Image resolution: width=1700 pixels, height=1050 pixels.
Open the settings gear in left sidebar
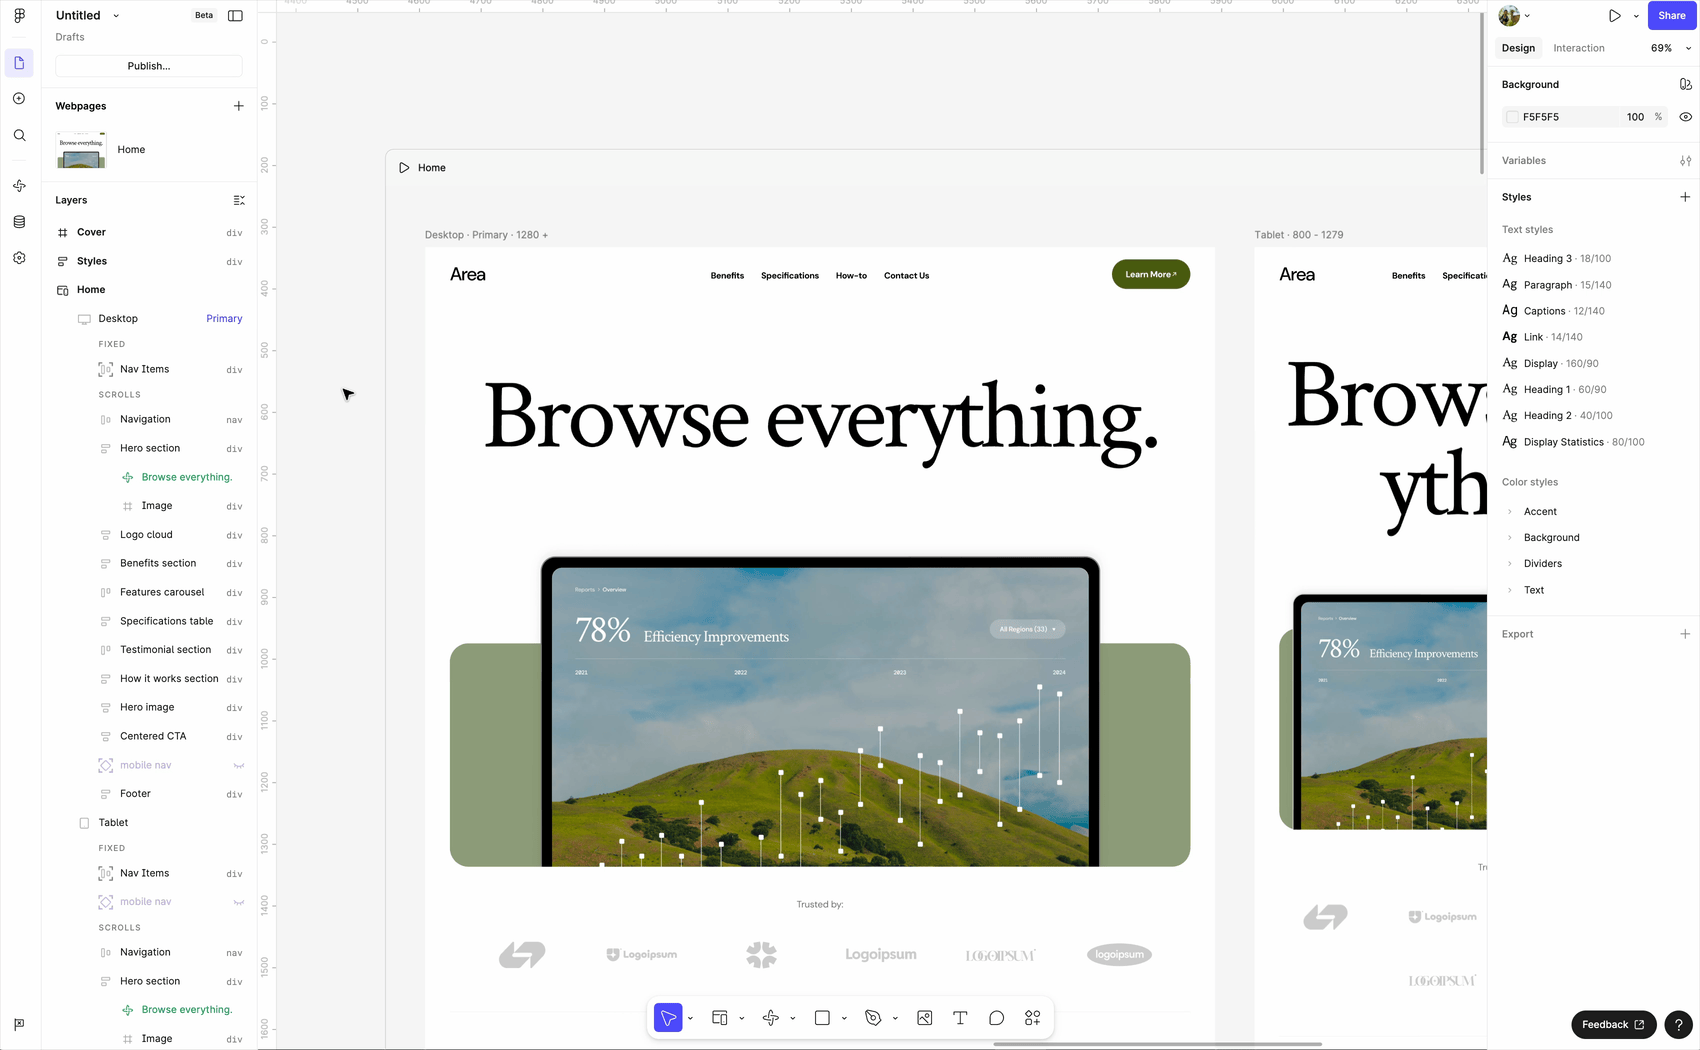[x=19, y=258]
